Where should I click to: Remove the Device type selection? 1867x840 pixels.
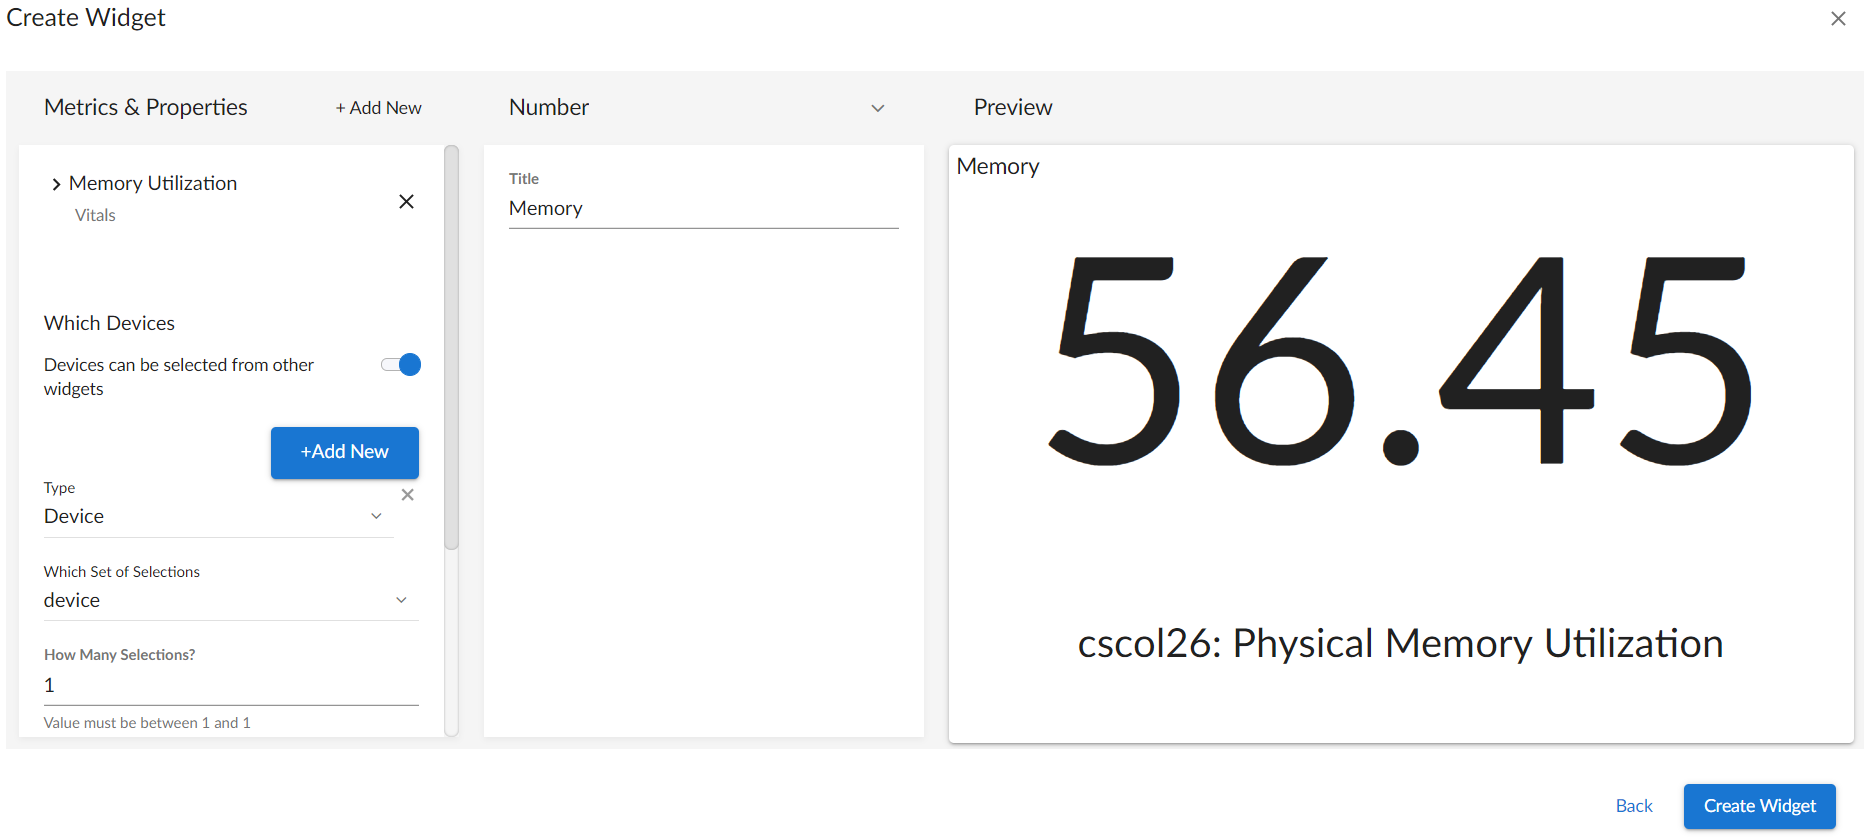408,495
